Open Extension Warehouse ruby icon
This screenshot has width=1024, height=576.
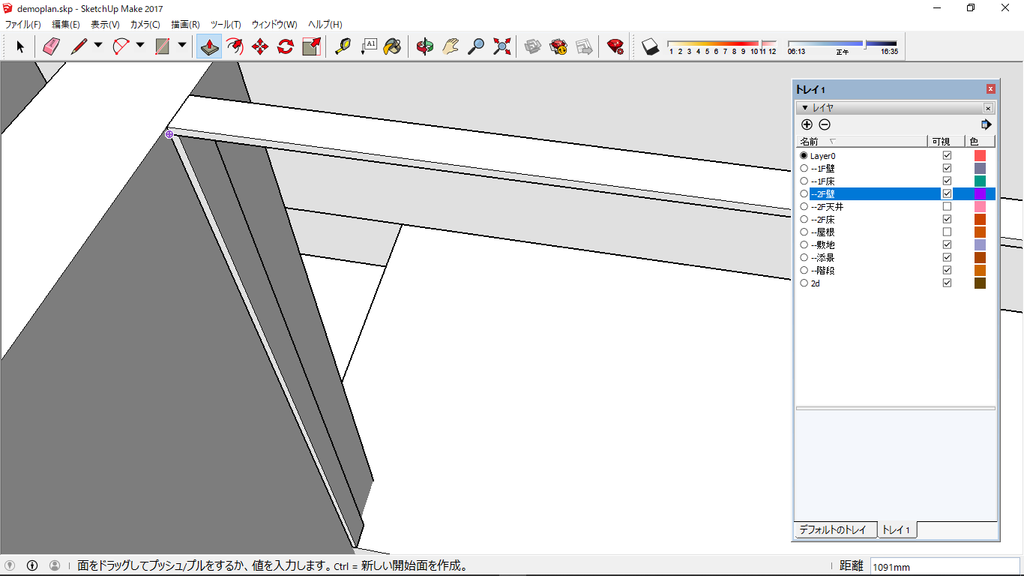point(615,46)
